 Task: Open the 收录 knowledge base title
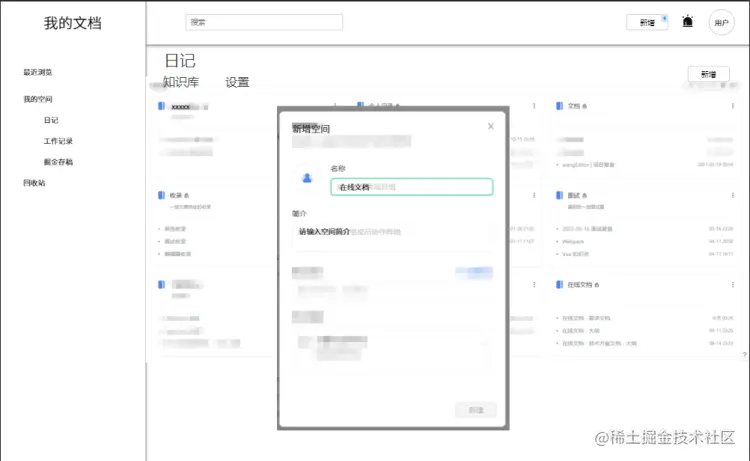176,195
